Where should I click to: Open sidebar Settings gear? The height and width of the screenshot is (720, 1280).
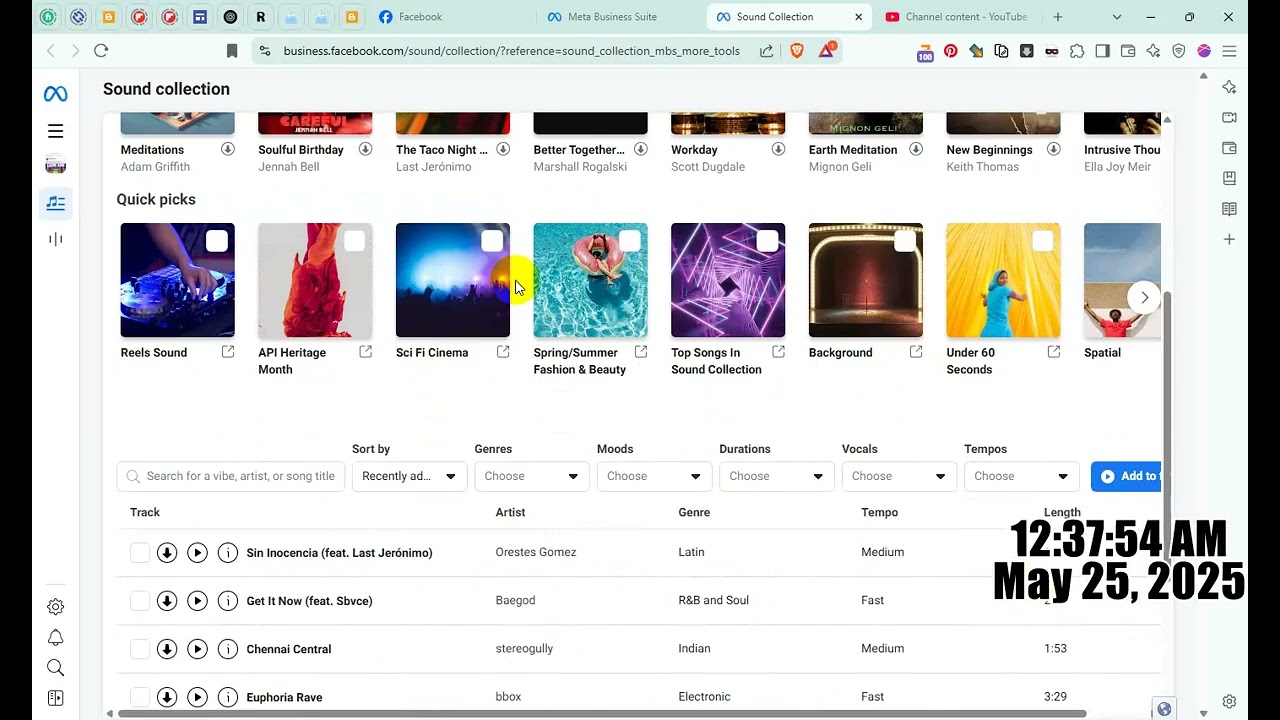55,607
